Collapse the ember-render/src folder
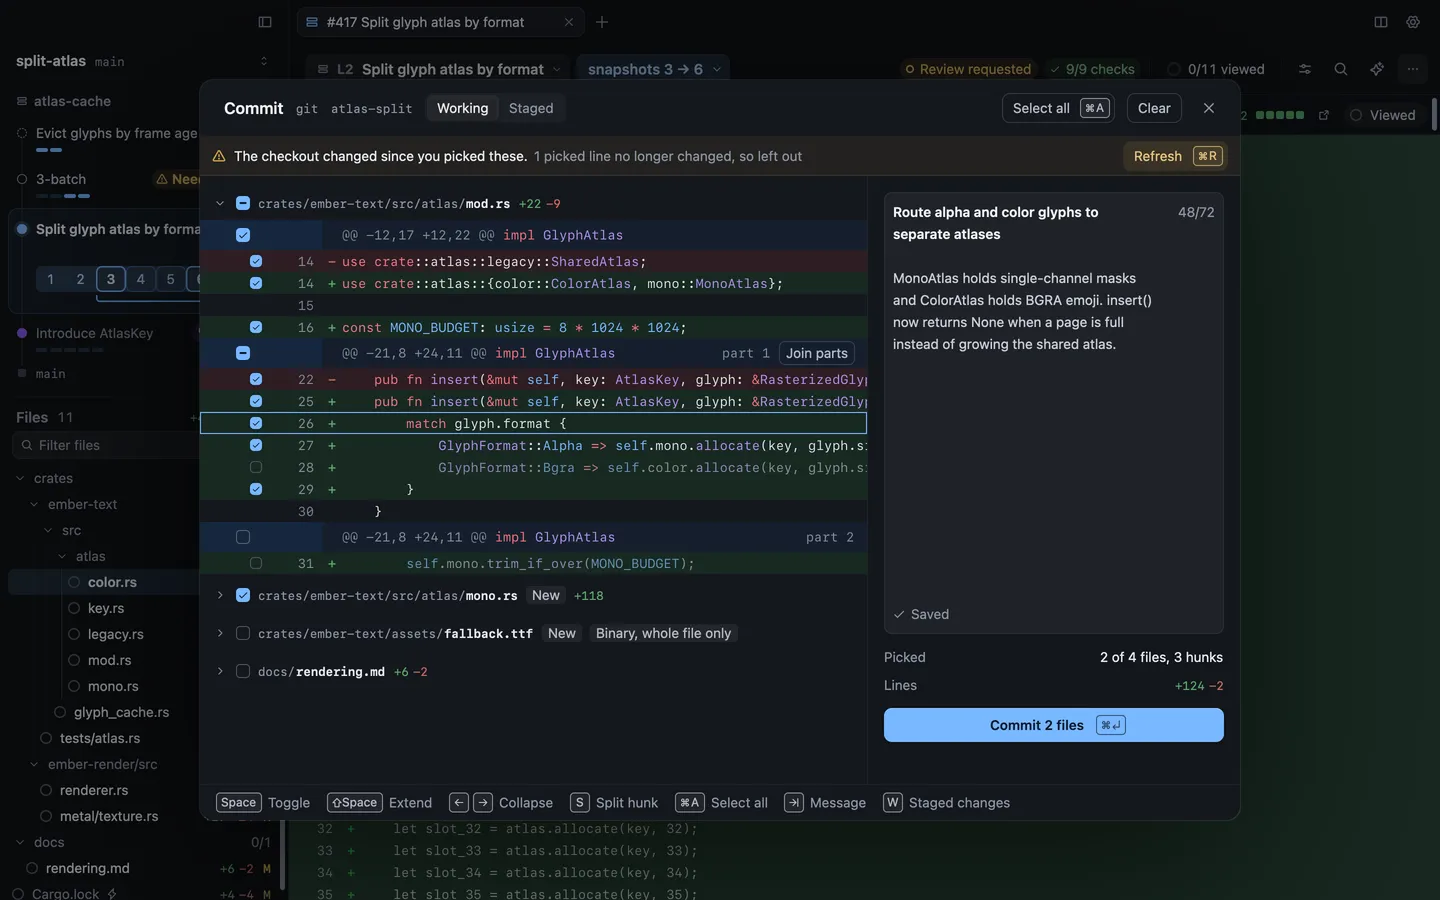Viewport: 1440px width, 900px height. tap(34, 764)
